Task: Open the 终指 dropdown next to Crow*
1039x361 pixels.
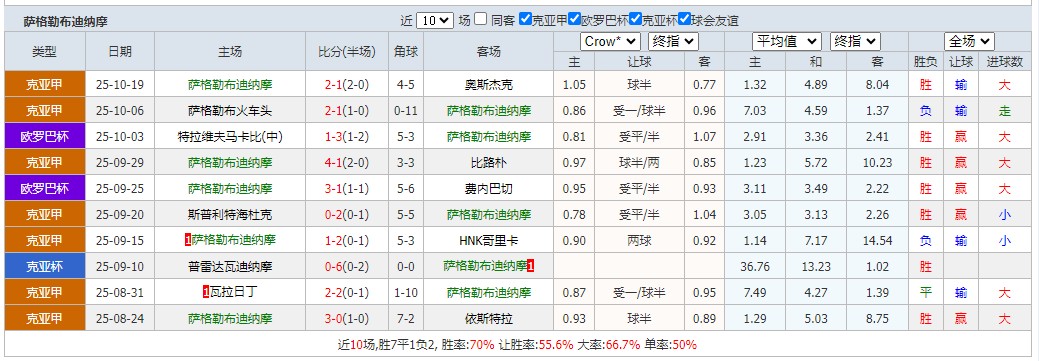Action: coord(673,42)
